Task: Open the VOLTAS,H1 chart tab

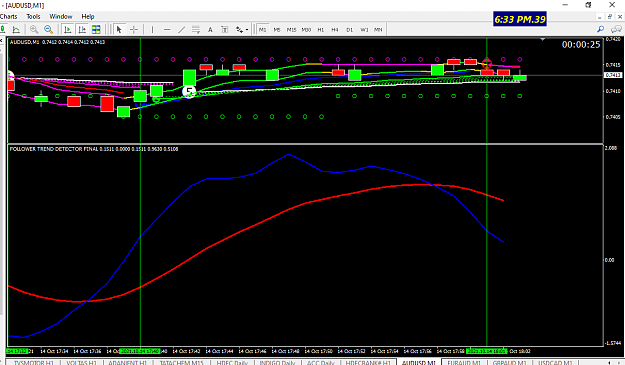Action: [81, 363]
